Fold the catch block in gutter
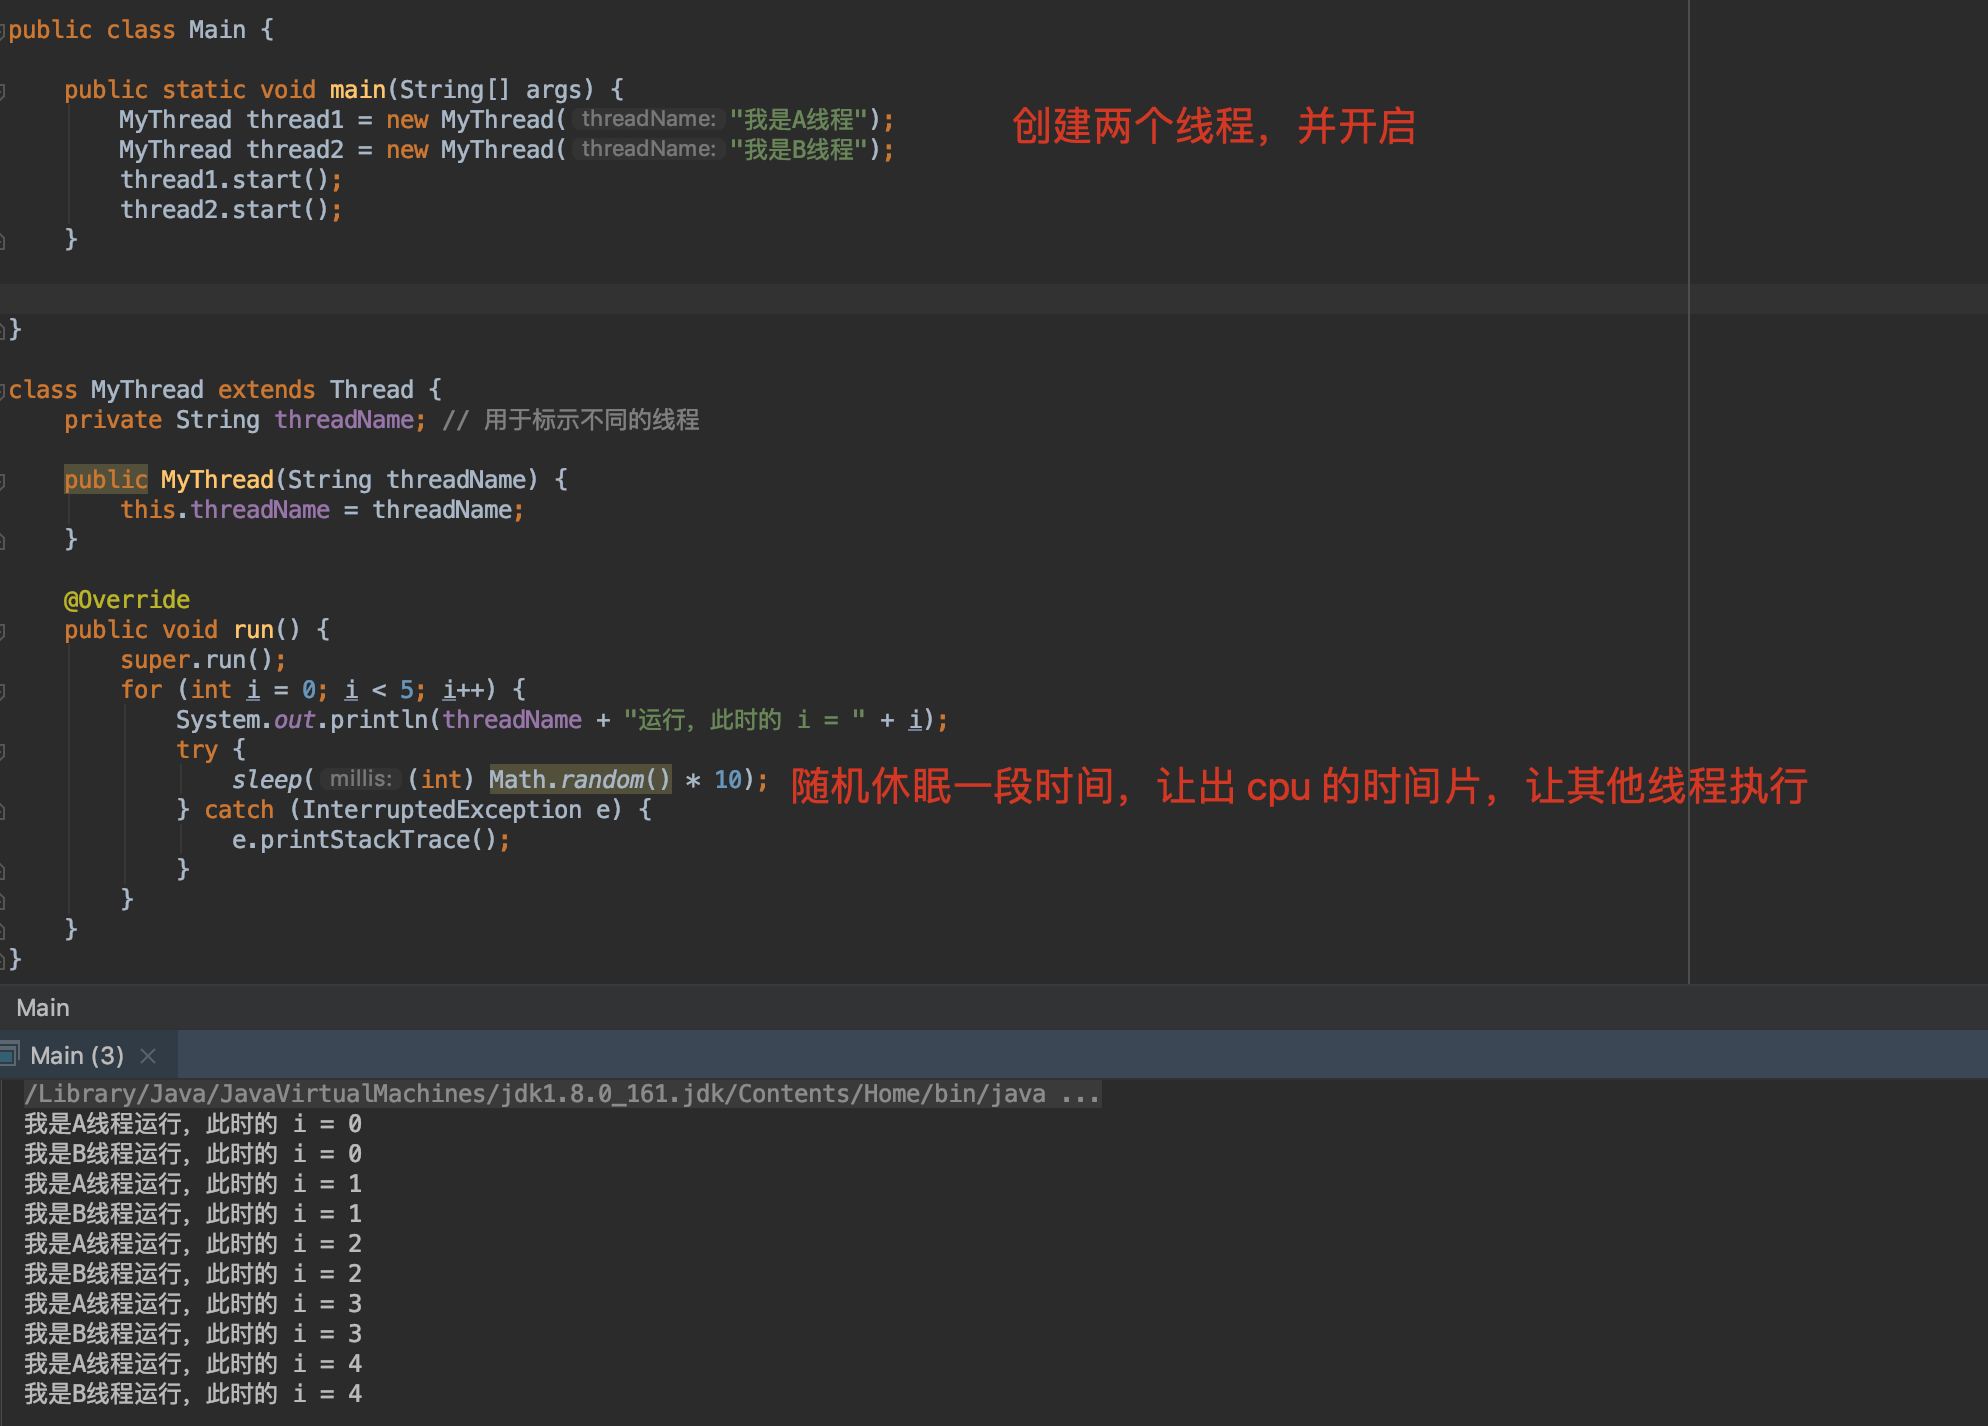The height and width of the screenshot is (1426, 1988). tap(3, 811)
